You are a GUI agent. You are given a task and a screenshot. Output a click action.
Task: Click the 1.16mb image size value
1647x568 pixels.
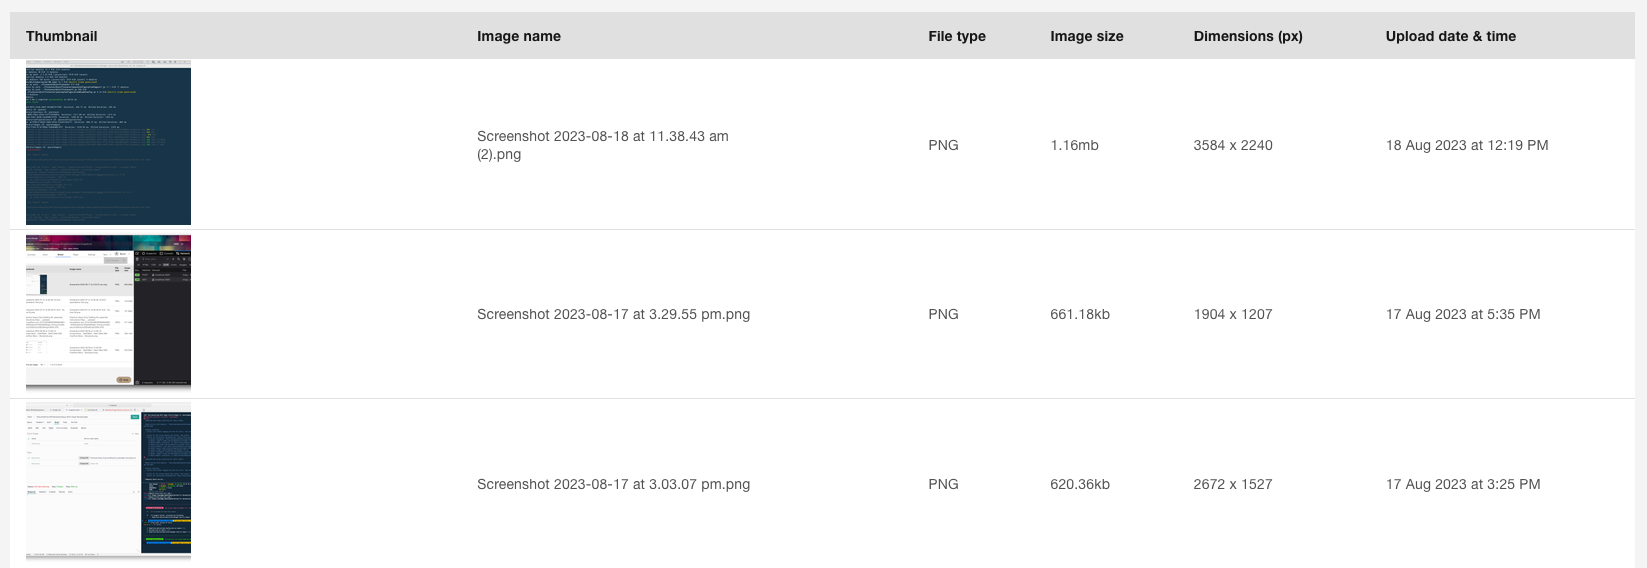click(1074, 145)
